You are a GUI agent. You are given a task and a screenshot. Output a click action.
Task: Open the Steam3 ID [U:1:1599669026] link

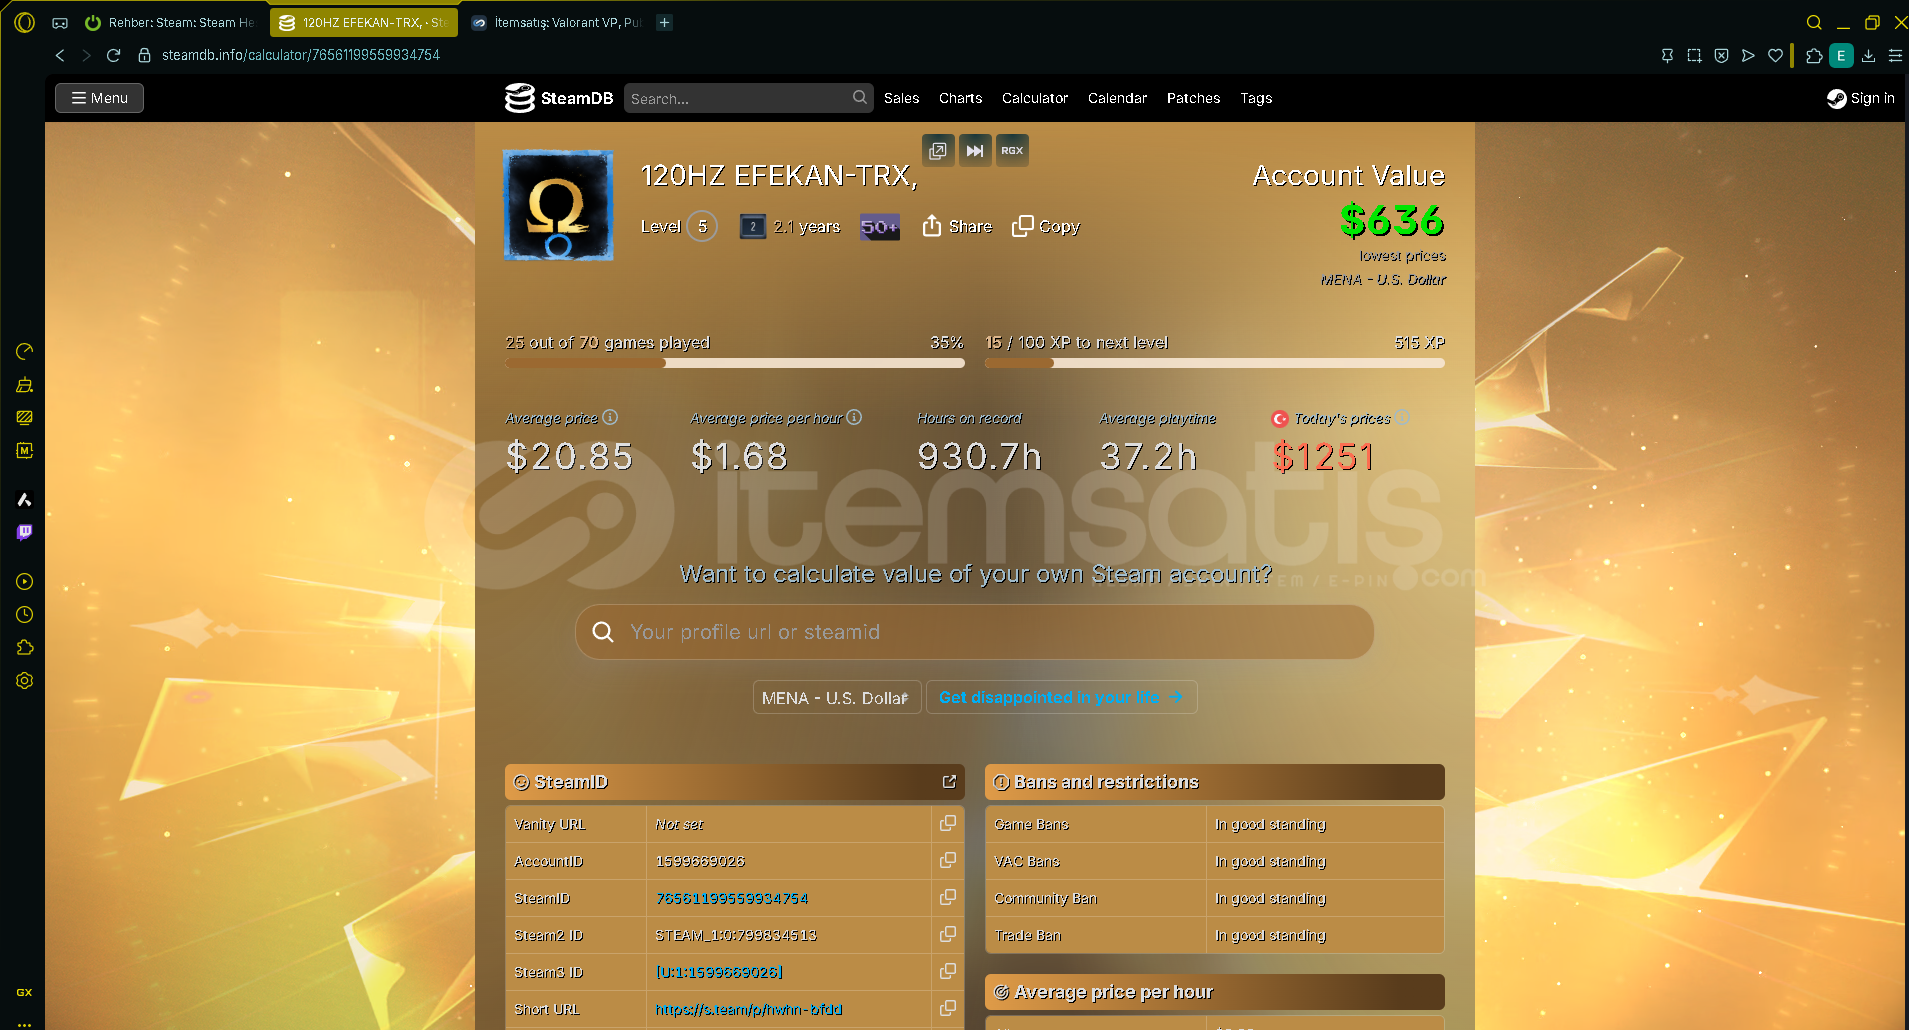pyautogui.click(x=719, y=972)
